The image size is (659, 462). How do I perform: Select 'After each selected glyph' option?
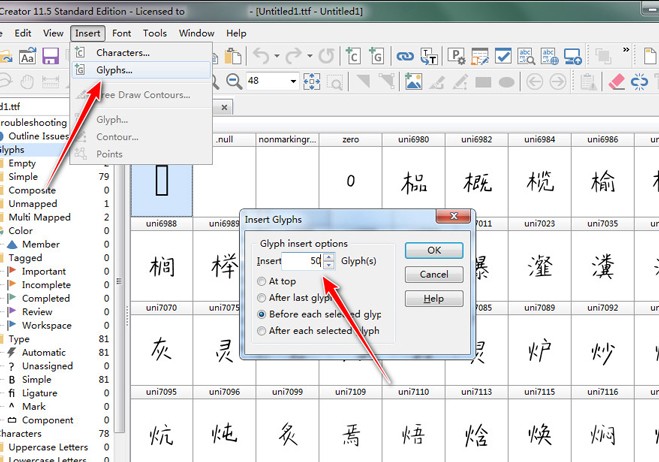click(x=262, y=331)
